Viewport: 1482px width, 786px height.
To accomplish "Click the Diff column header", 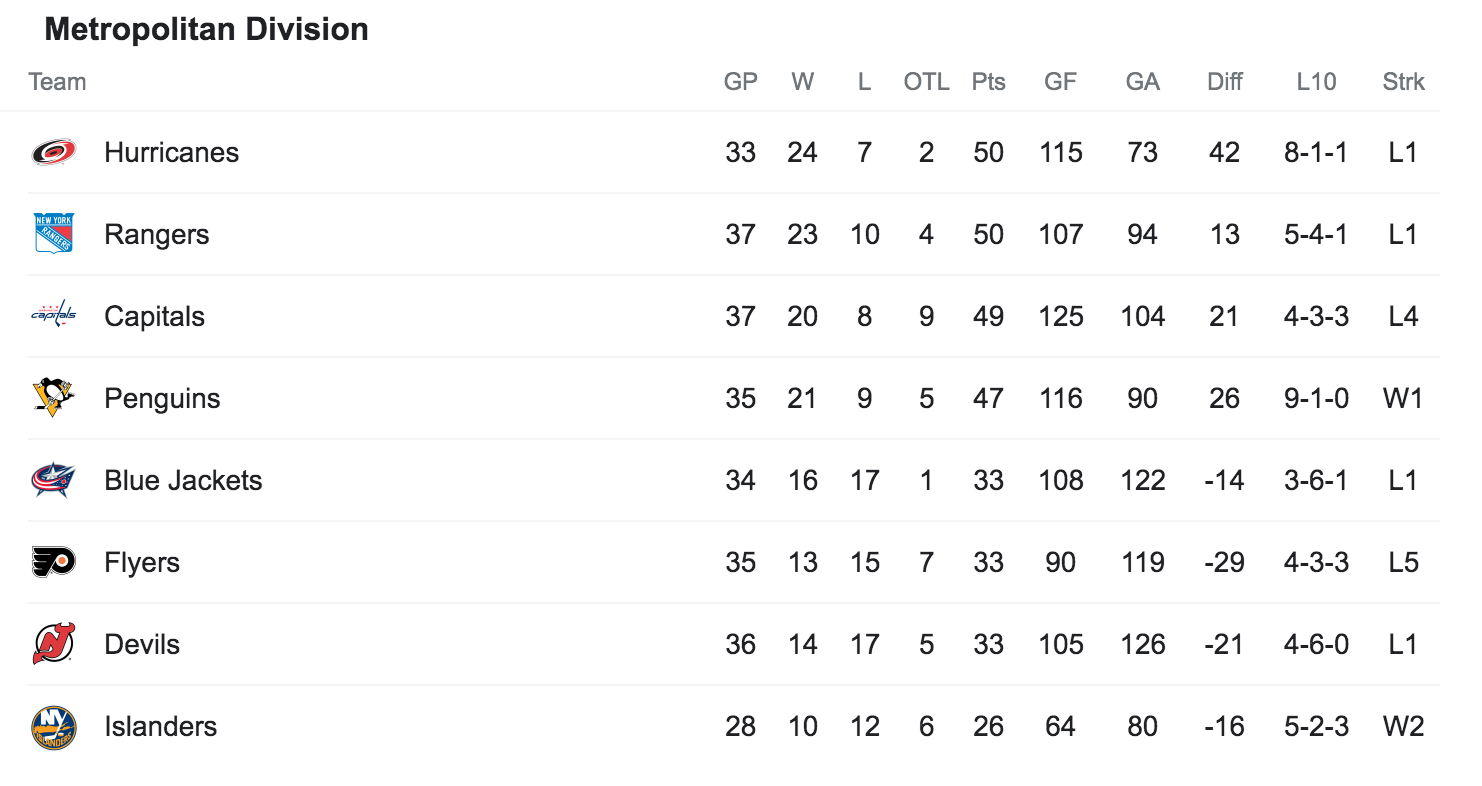I will pyautogui.click(x=1224, y=82).
